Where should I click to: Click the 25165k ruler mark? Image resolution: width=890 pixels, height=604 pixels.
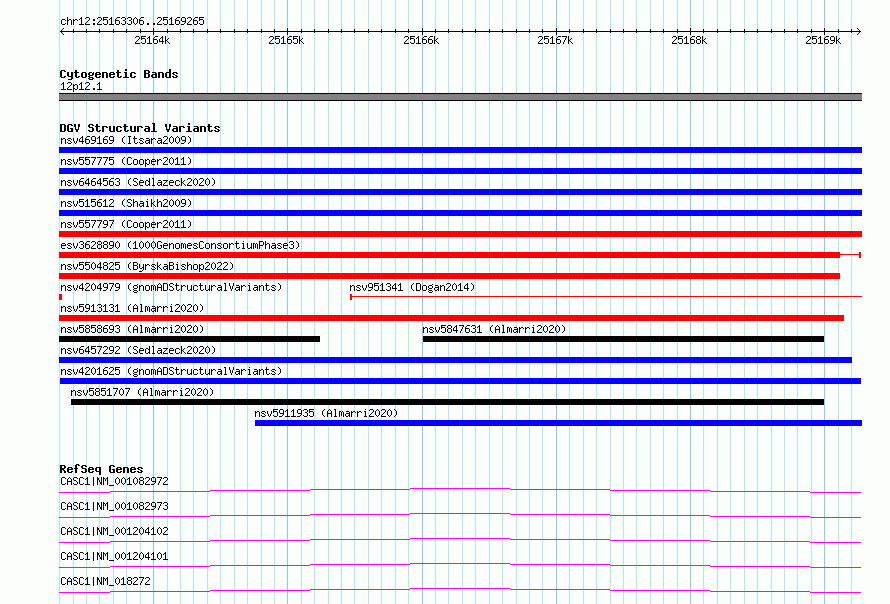tap(286, 40)
